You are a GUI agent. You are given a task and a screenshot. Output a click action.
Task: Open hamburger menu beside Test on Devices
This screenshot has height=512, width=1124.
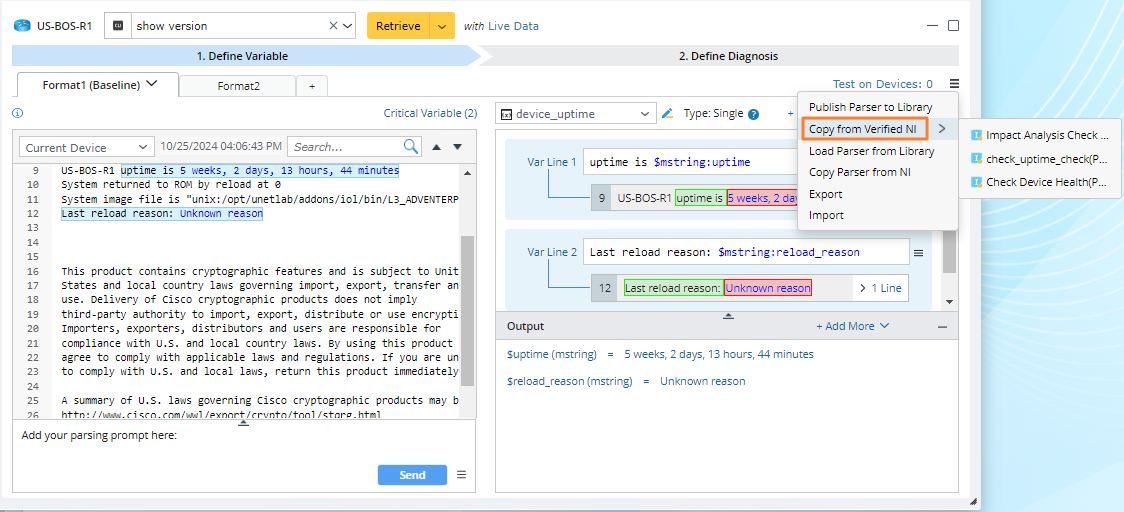click(x=954, y=85)
